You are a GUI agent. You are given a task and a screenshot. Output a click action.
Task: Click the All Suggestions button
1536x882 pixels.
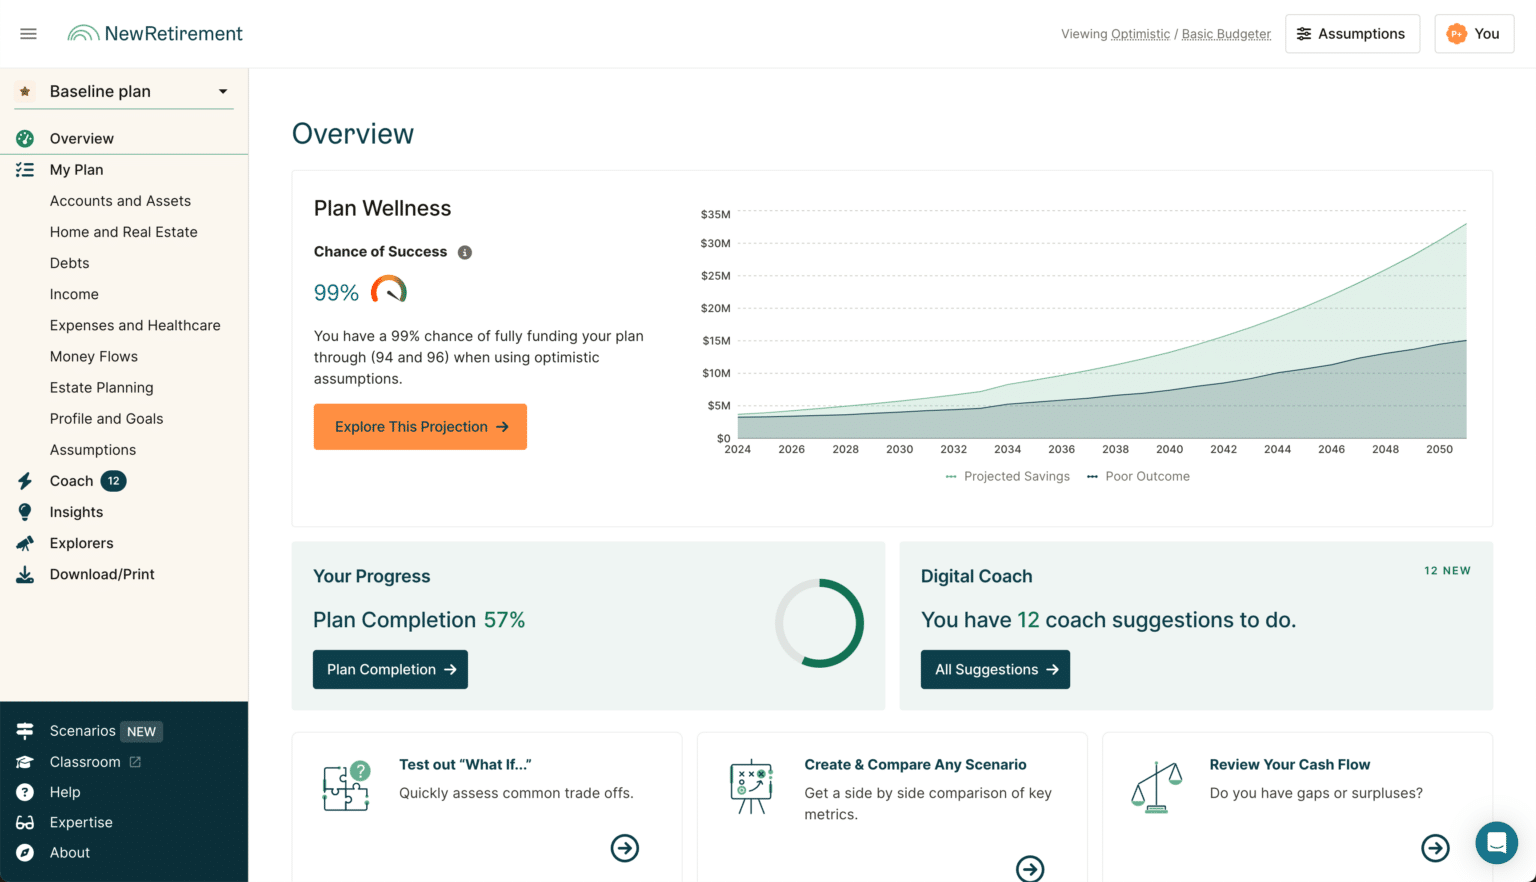pos(995,670)
